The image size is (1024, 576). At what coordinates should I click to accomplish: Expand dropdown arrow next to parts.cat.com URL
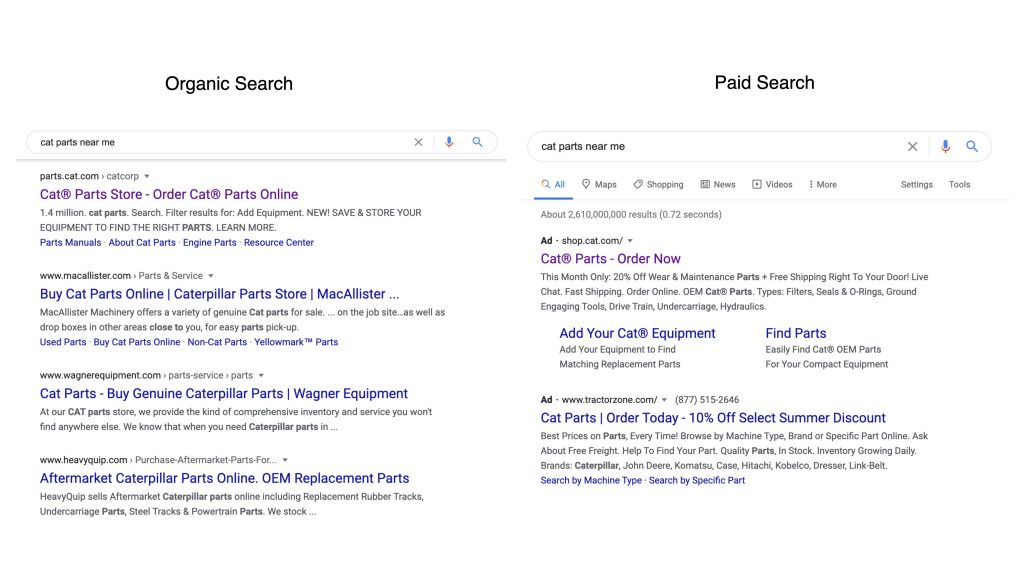pos(147,176)
